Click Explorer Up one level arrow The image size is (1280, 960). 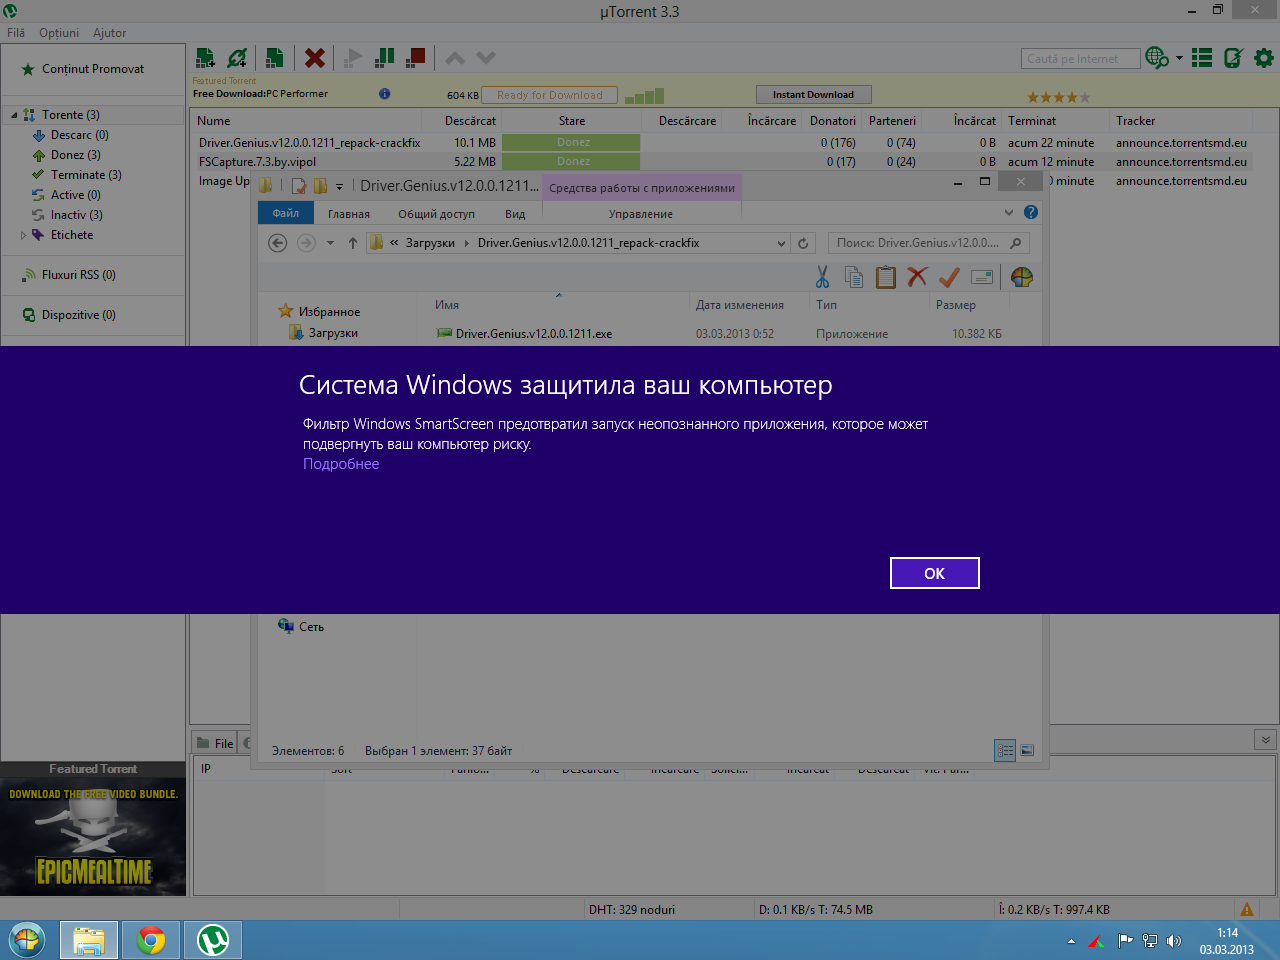coord(353,243)
